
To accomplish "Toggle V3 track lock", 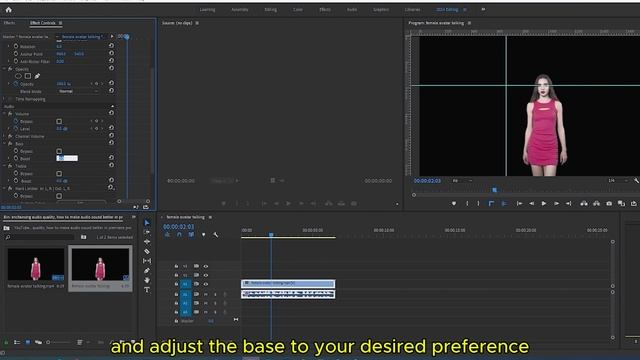I will click(x=176, y=266).
